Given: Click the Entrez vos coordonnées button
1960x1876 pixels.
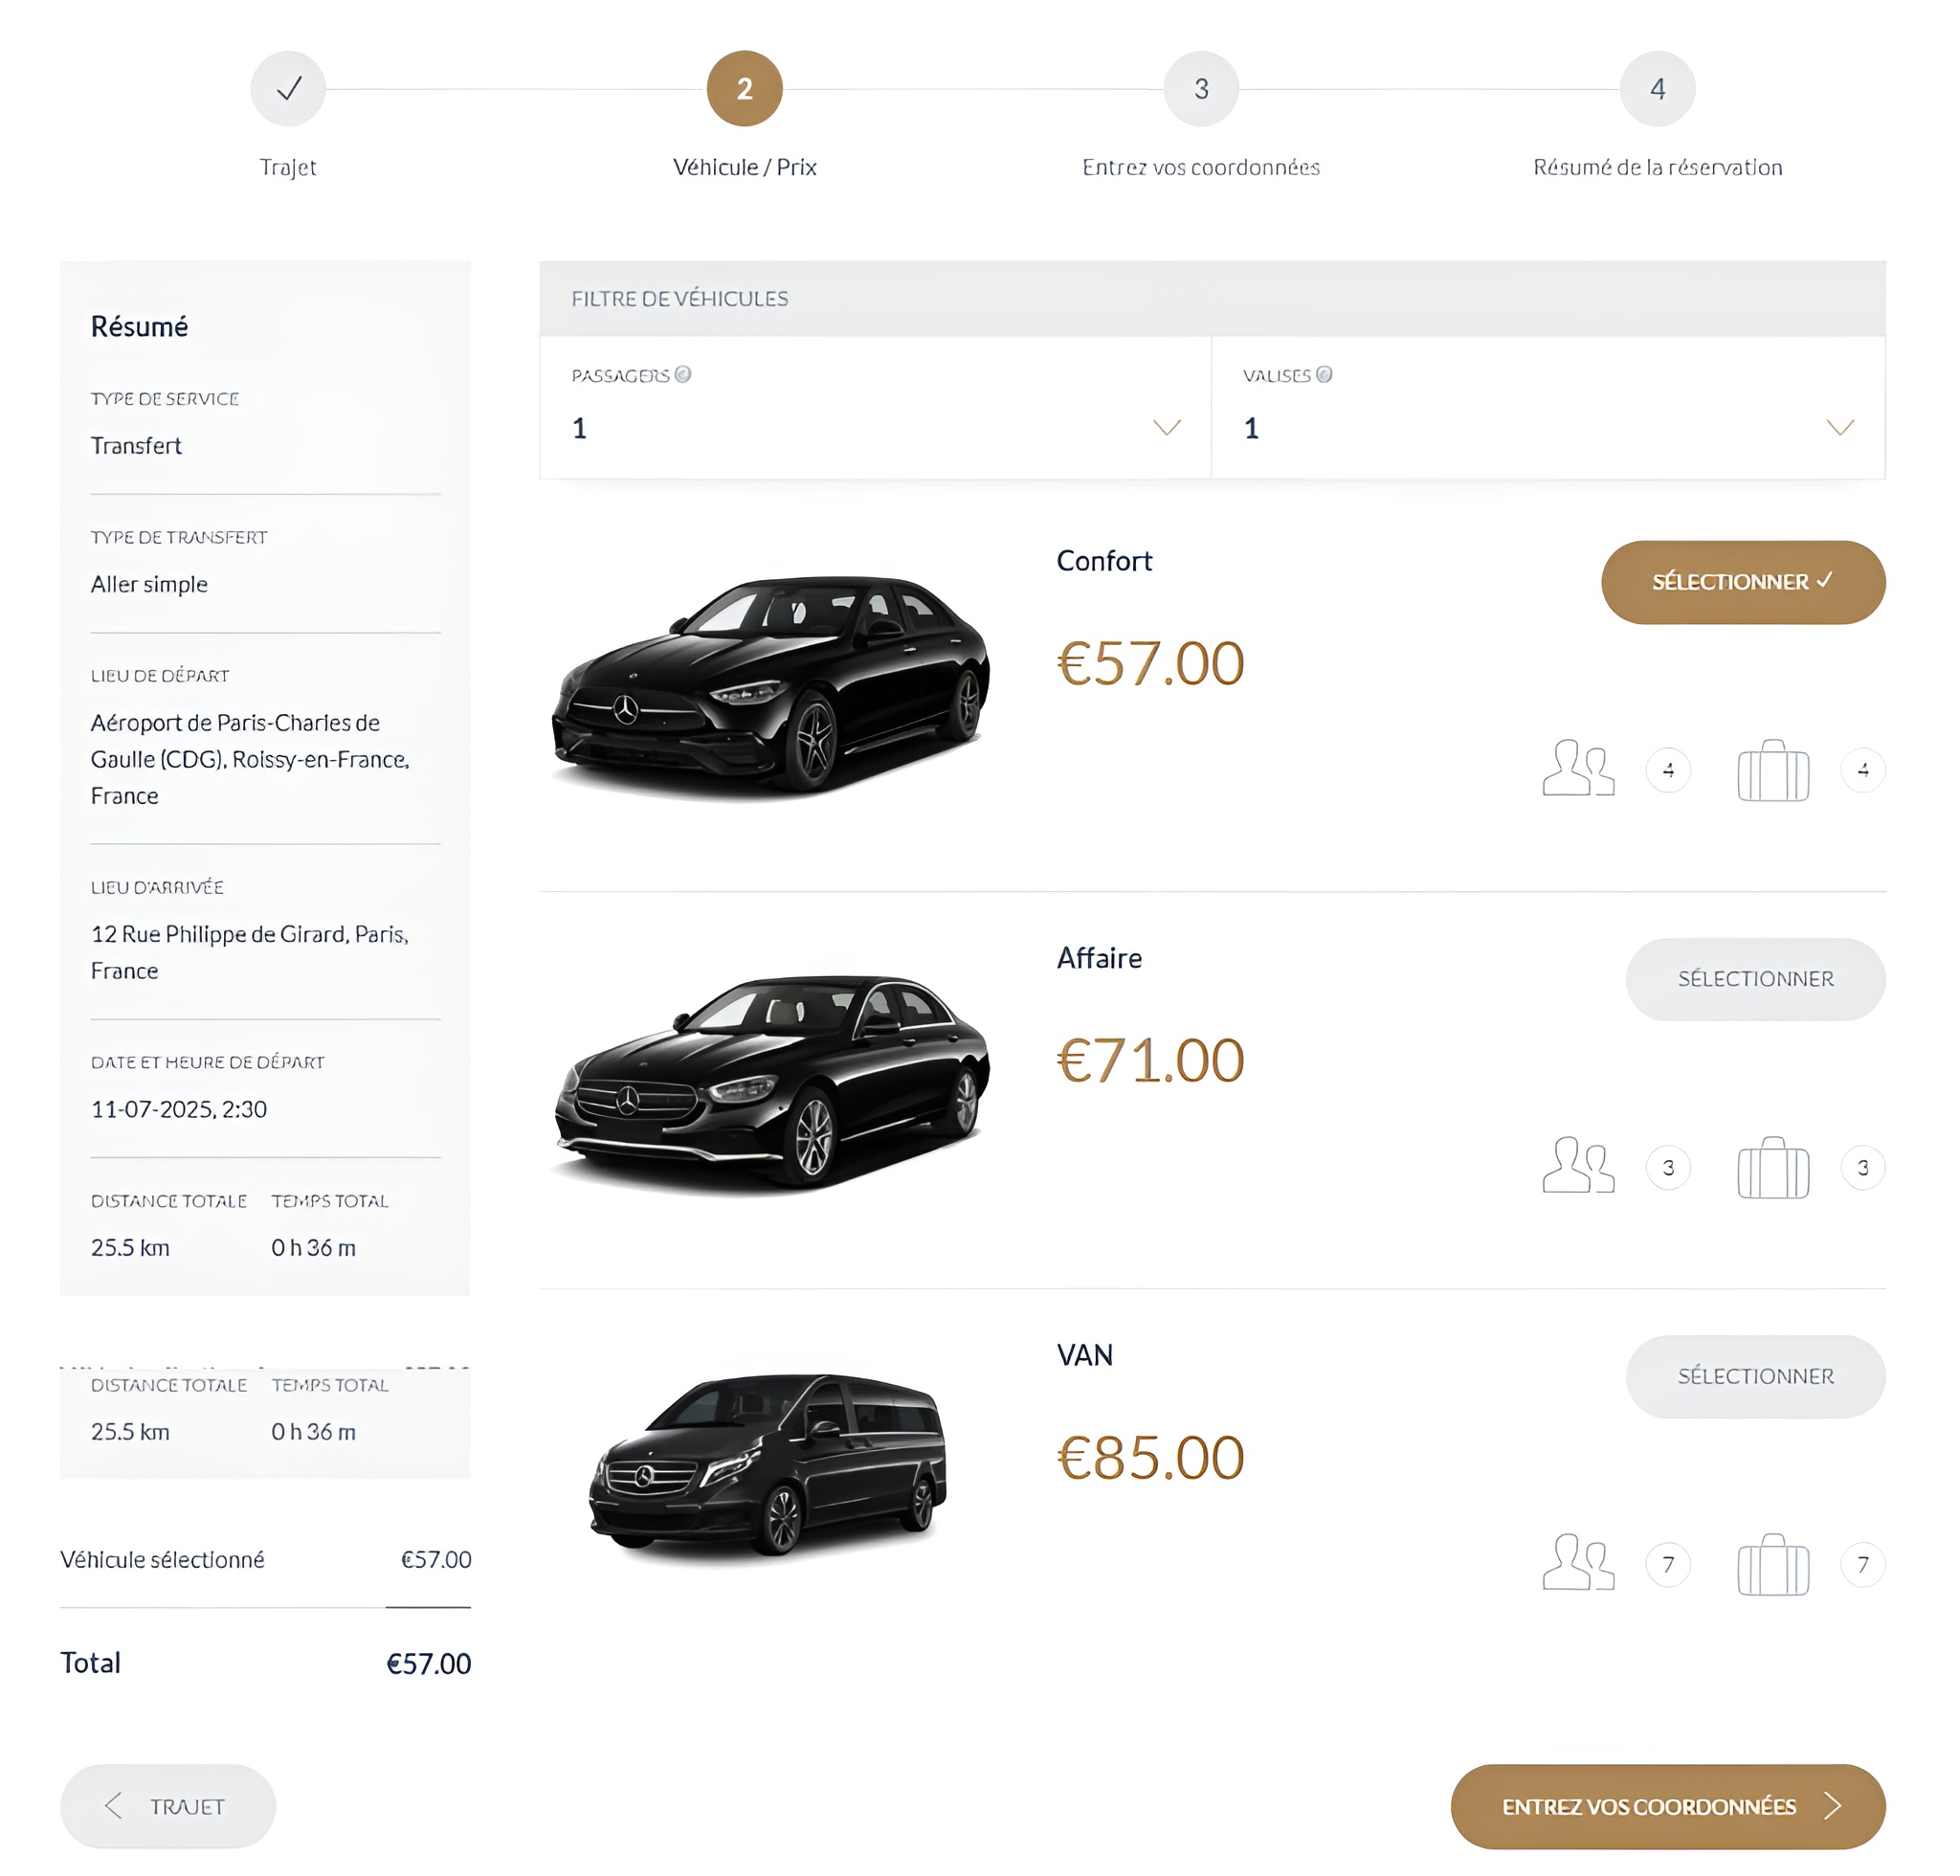Looking at the screenshot, I should coord(1667,1806).
